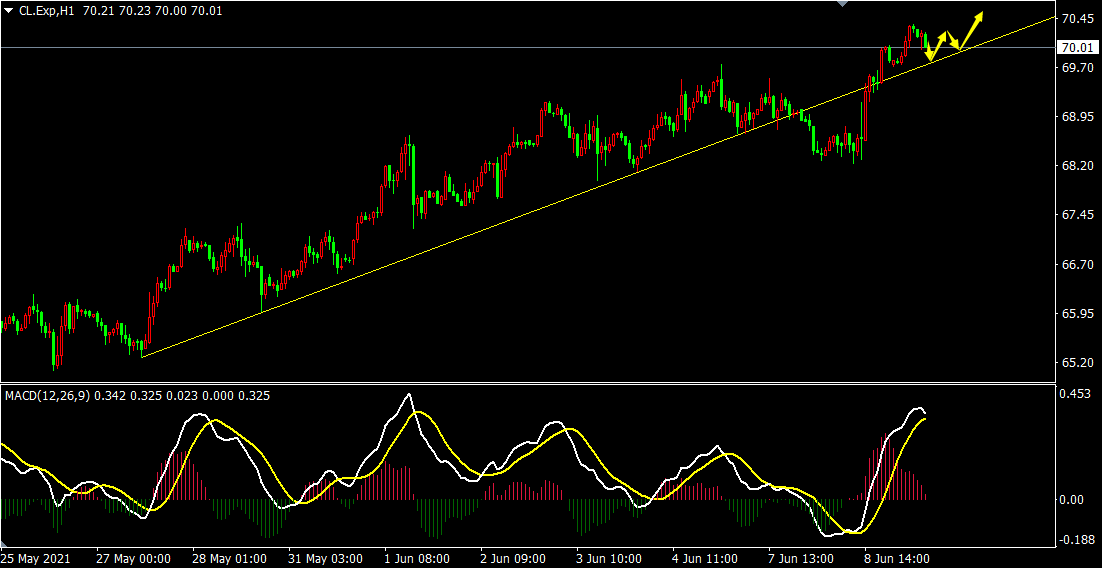Click the highlighted 70.01 current price tag
The width and height of the screenshot is (1102, 568).
[1075, 47]
